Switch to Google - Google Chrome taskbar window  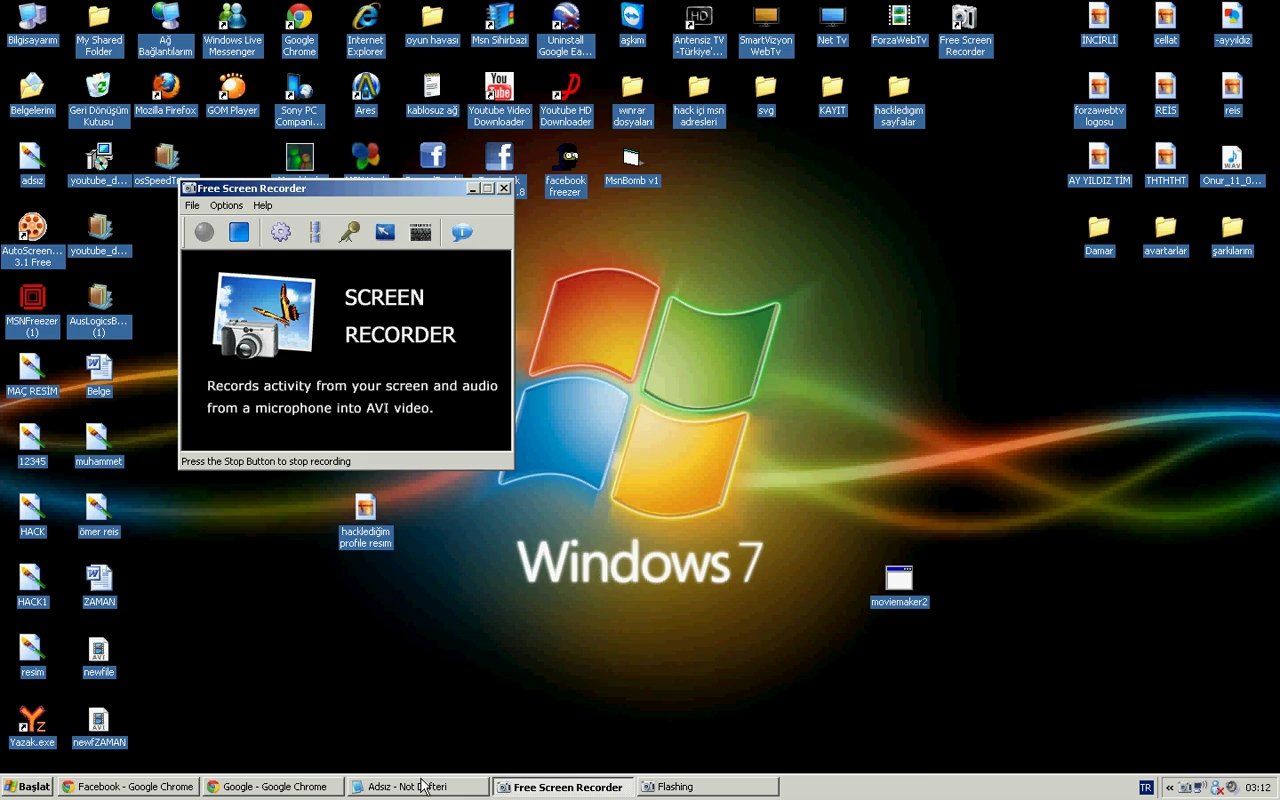pyautogui.click(x=272, y=787)
